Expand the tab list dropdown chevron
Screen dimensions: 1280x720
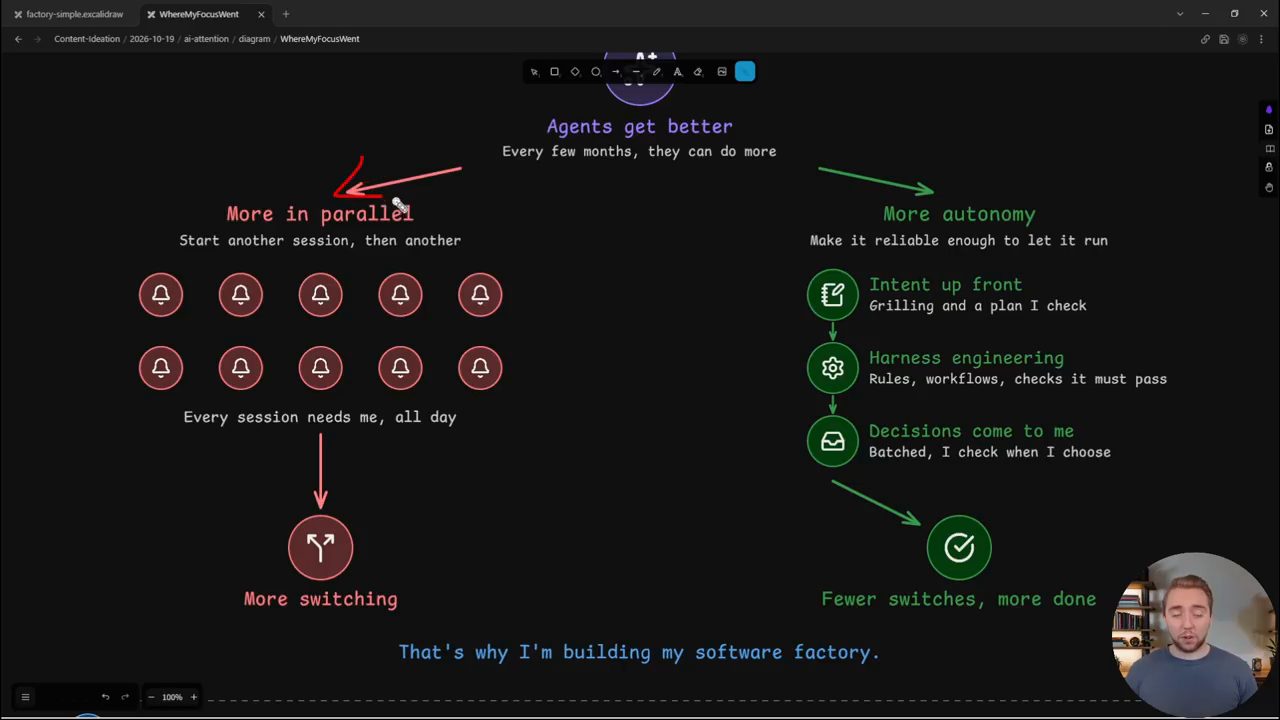coord(1180,14)
